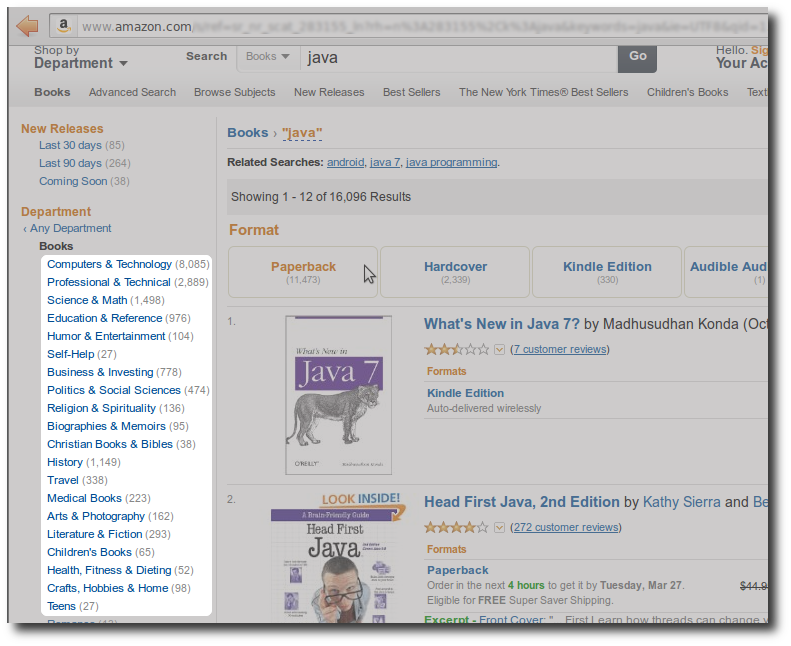Click the Amazon favicon in address bar

click(64, 26)
